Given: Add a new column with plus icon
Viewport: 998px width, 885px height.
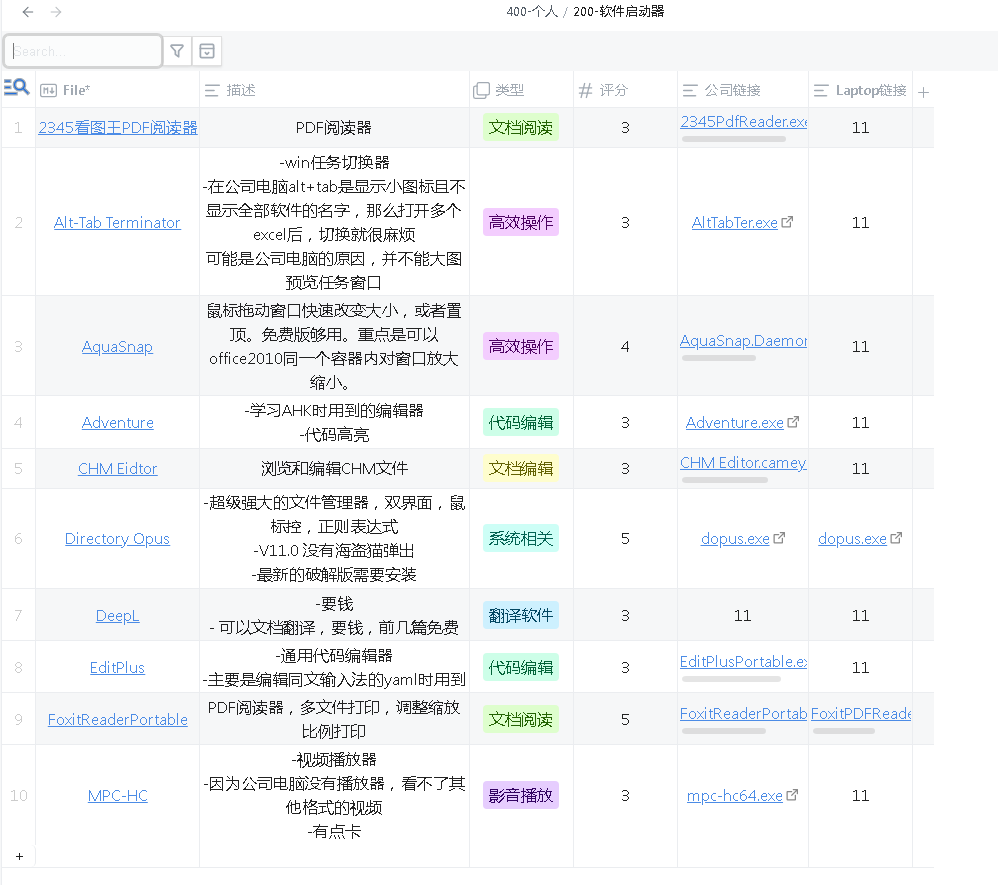Looking at the screenshot, I should pos(923,91).
